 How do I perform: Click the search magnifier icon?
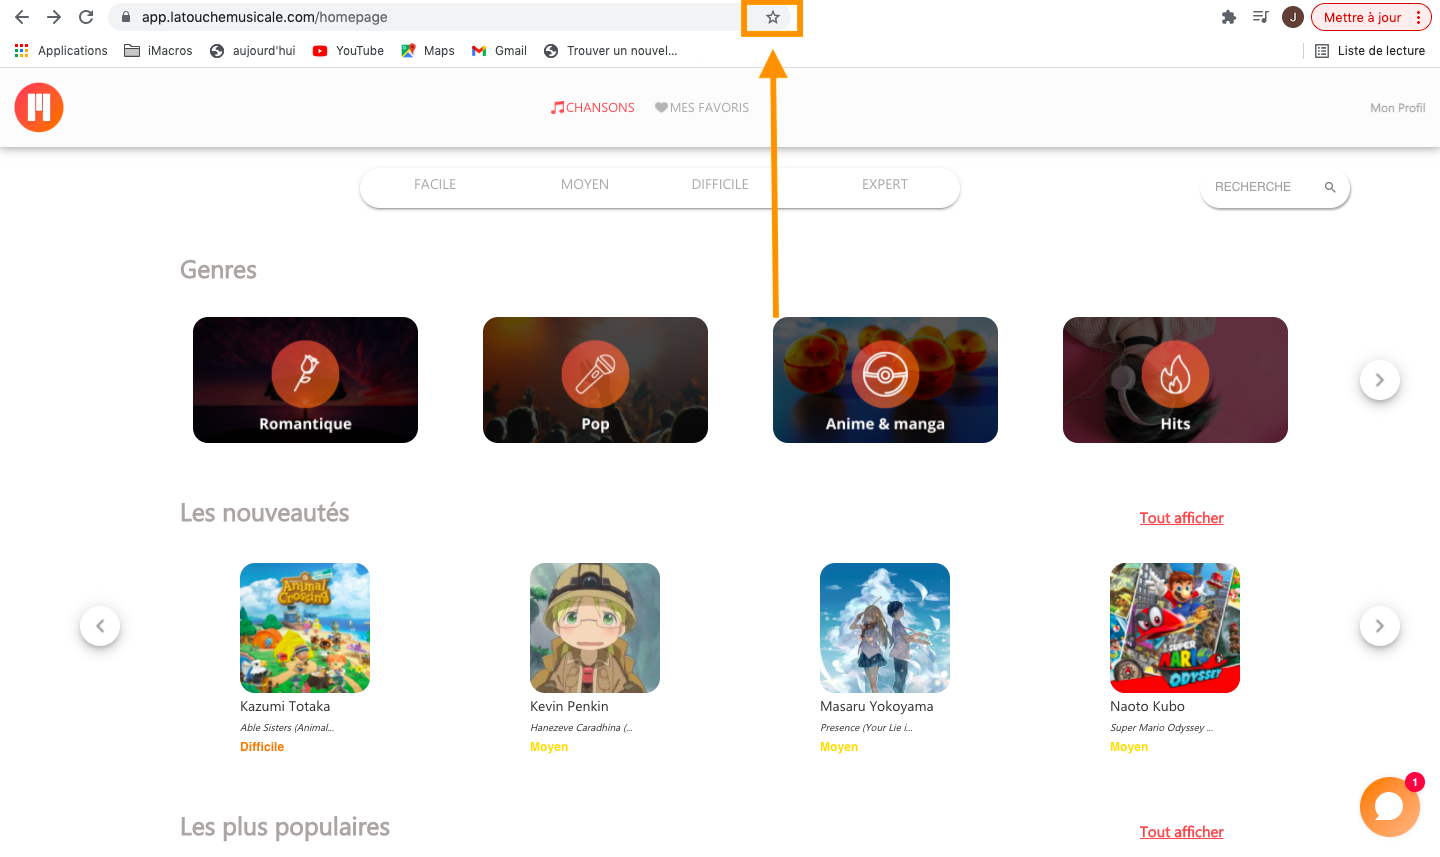[1330, 187]
